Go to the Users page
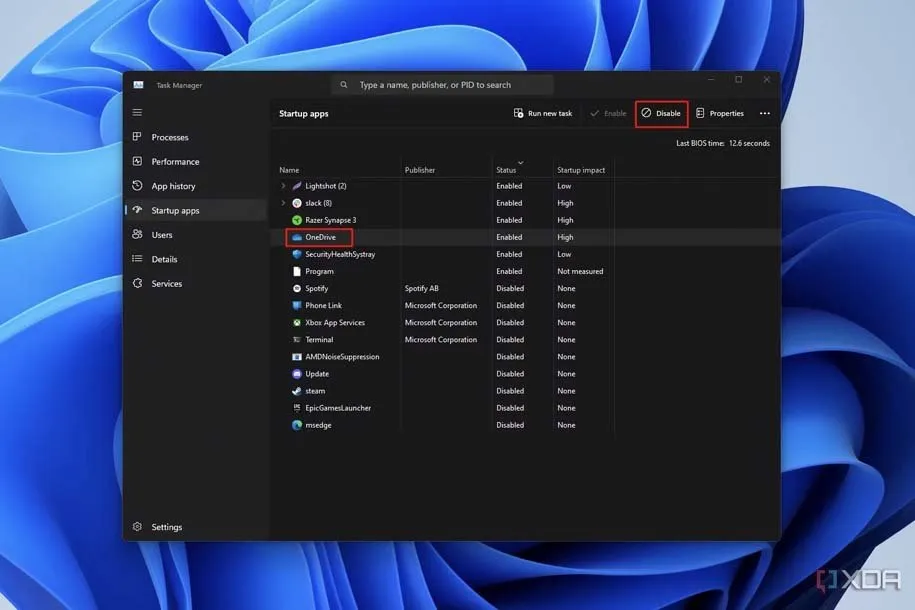Image resolution: width=915 pixels, height=610 pixels. (161, 235)
